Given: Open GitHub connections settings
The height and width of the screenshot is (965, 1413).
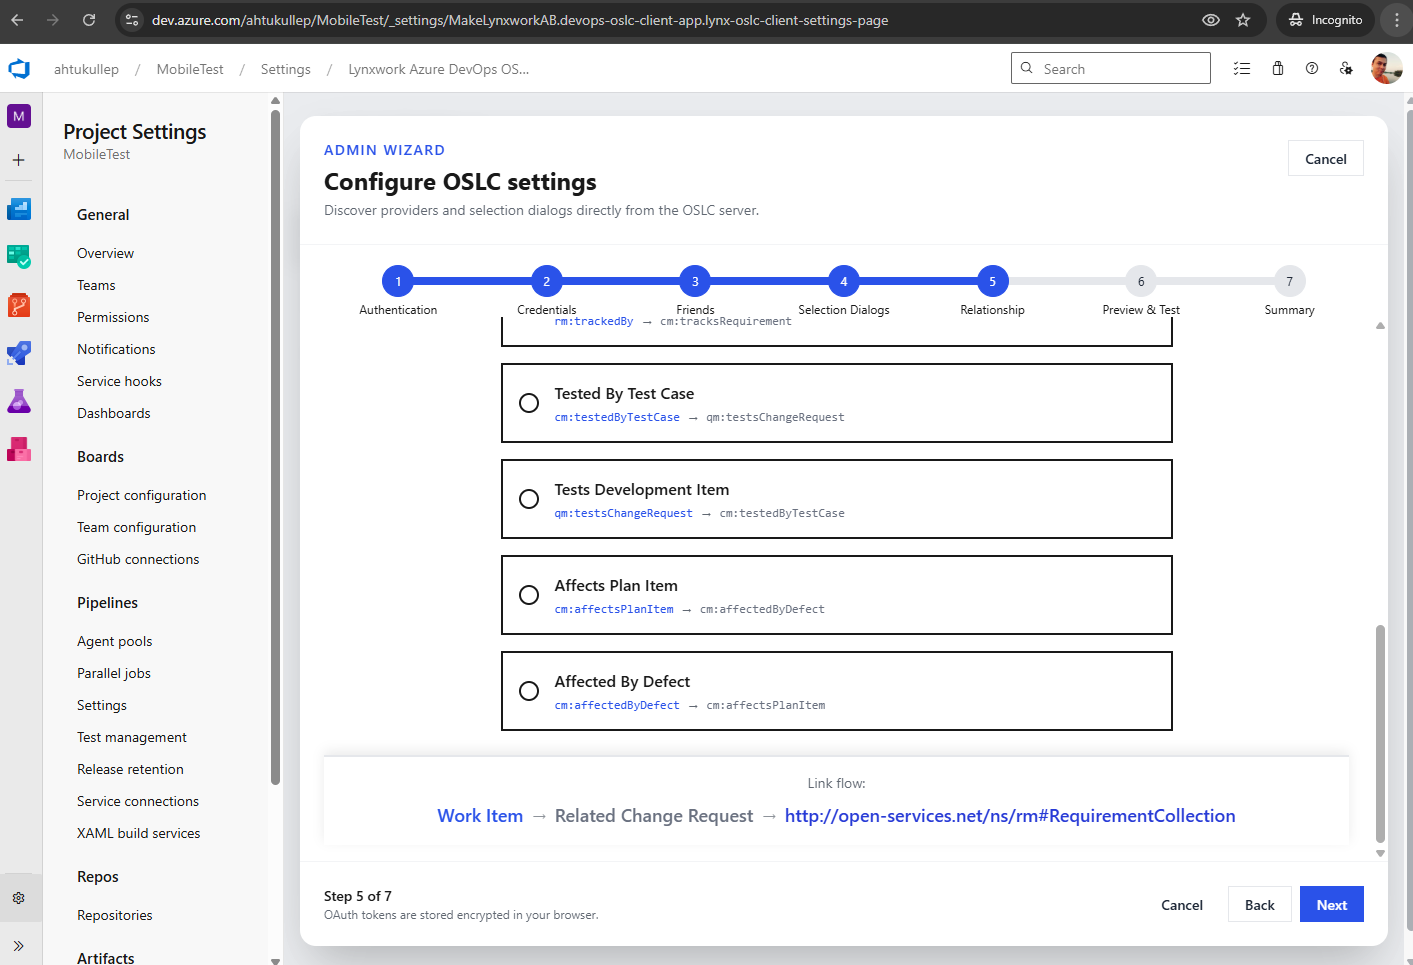Looking at the screenshot, I should tap(138, 559).
